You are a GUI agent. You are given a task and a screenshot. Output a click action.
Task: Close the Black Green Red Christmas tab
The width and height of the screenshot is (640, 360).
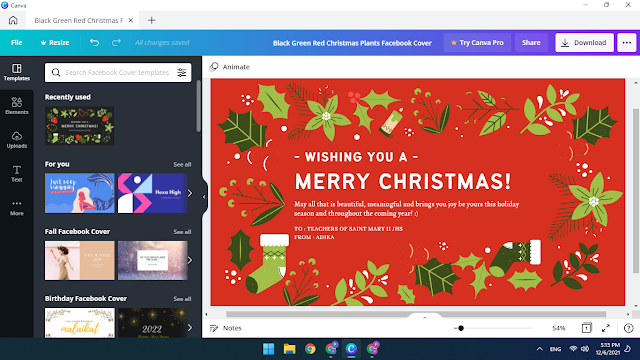(x=131, y=20)
